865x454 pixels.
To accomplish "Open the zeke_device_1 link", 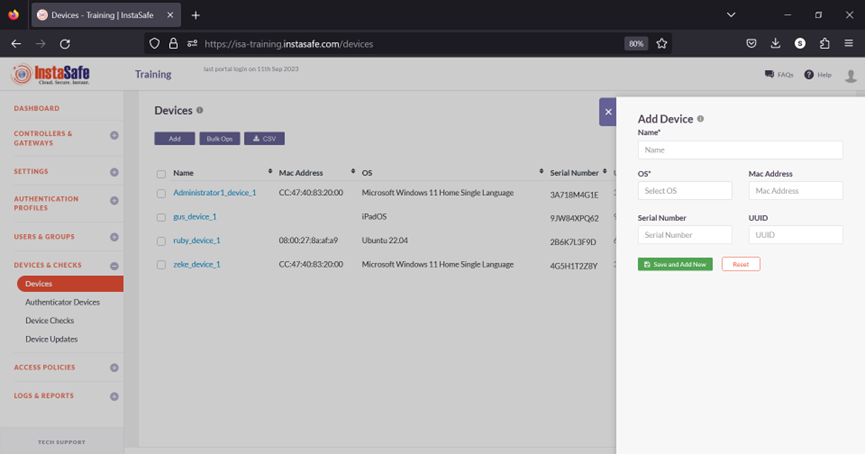I will (x=196, y=265).
